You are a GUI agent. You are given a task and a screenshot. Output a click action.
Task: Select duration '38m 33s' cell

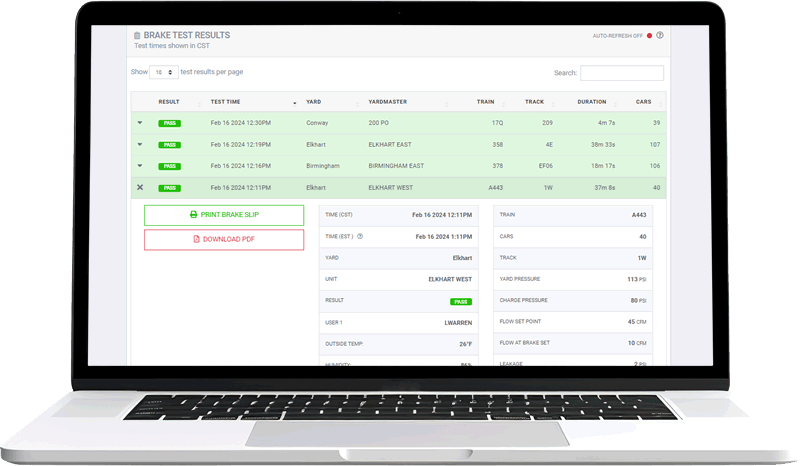coord(603,144)
